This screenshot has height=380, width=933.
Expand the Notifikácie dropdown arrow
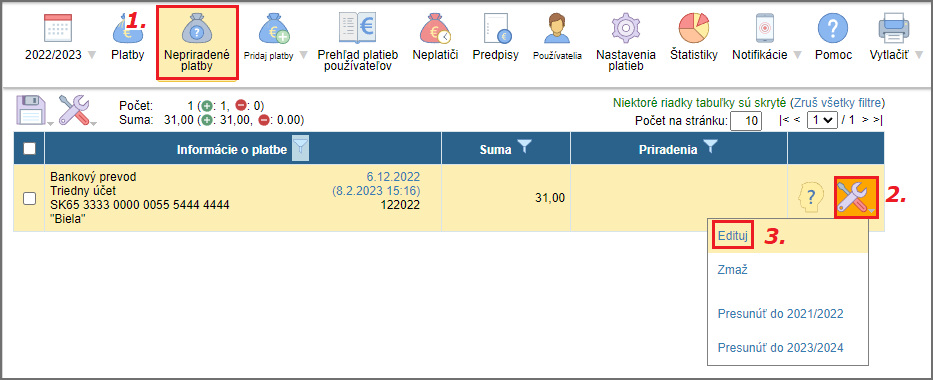797,55
